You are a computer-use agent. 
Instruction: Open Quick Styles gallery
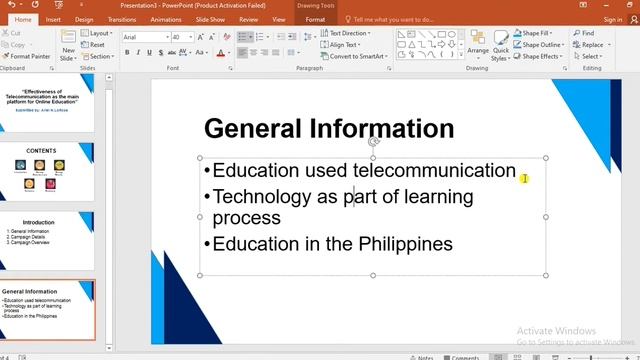[500, 46]
